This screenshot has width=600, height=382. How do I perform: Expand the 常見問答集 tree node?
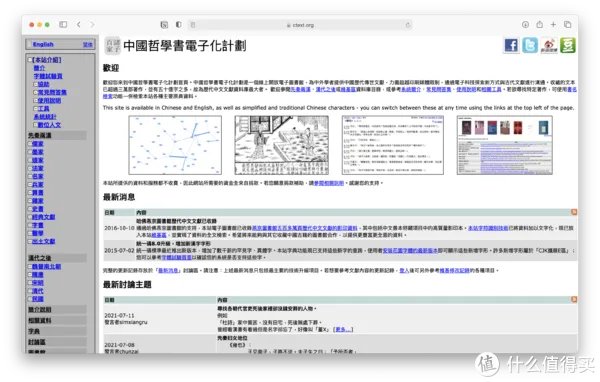tap(36, 92)
